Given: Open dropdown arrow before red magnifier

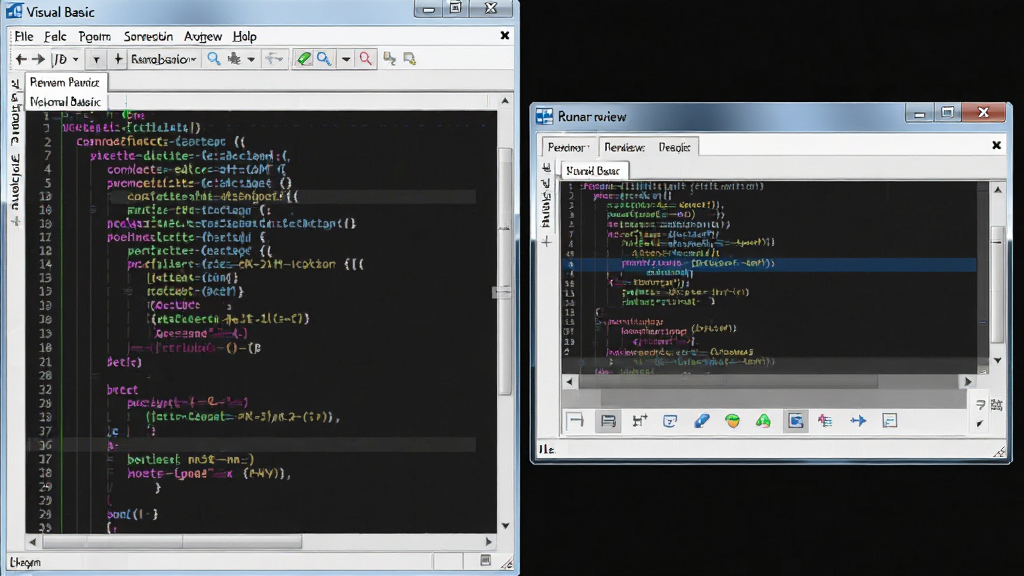Looking at the screenshot, I should pos(345,59).
